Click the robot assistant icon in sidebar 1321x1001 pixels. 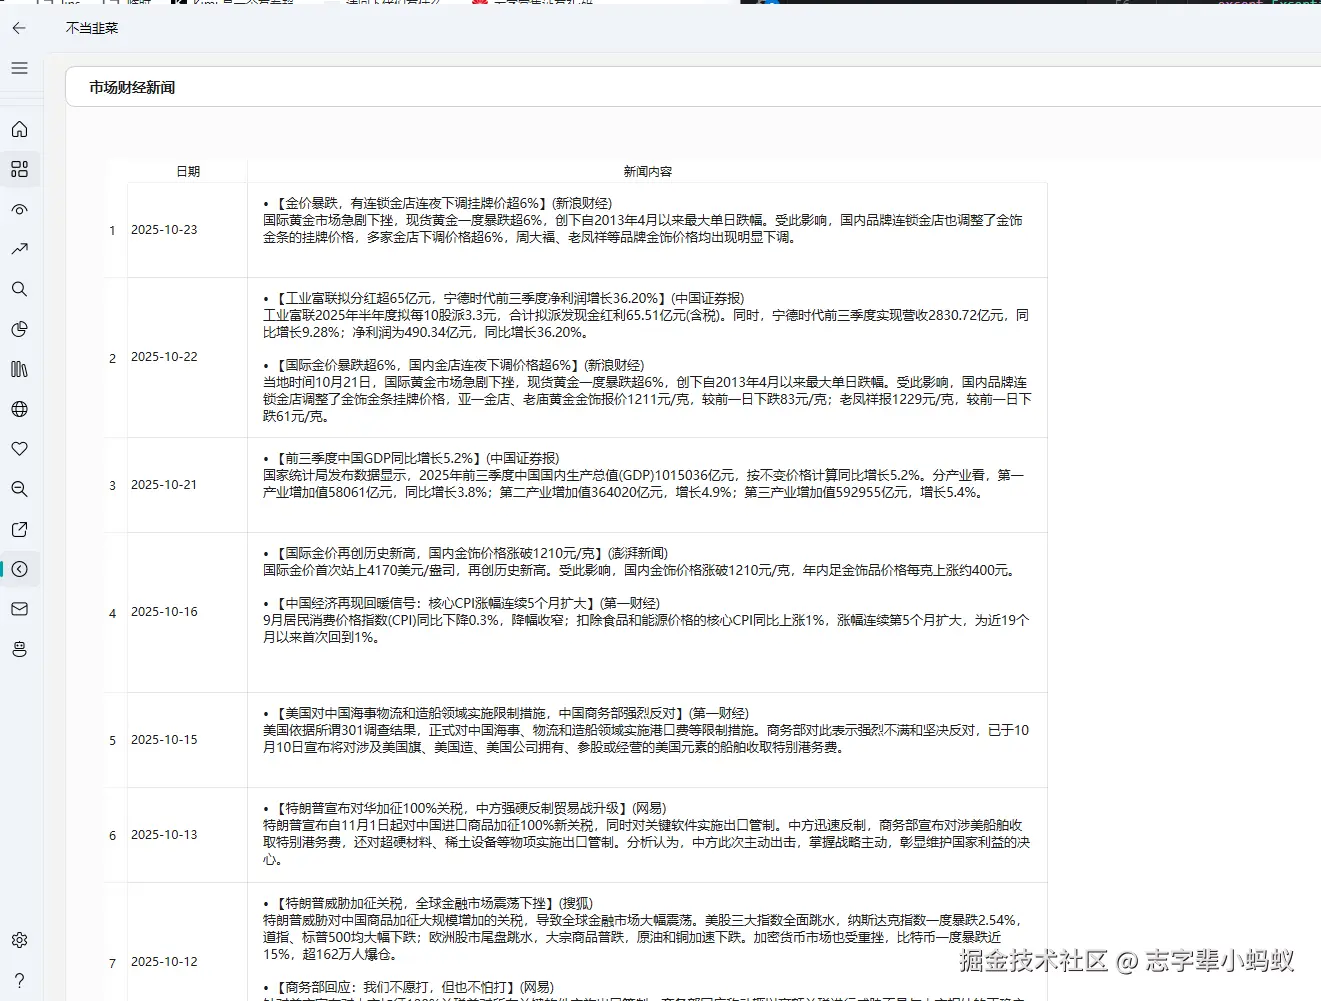20,649
